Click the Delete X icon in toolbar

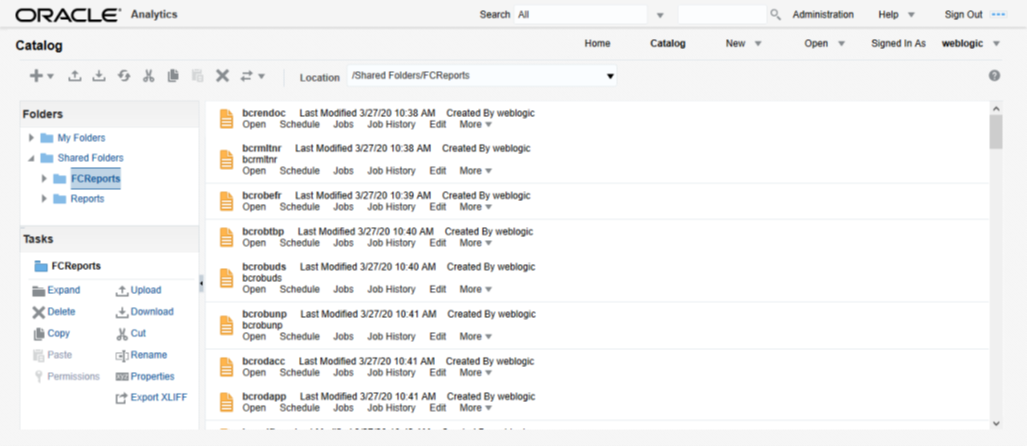223,76
